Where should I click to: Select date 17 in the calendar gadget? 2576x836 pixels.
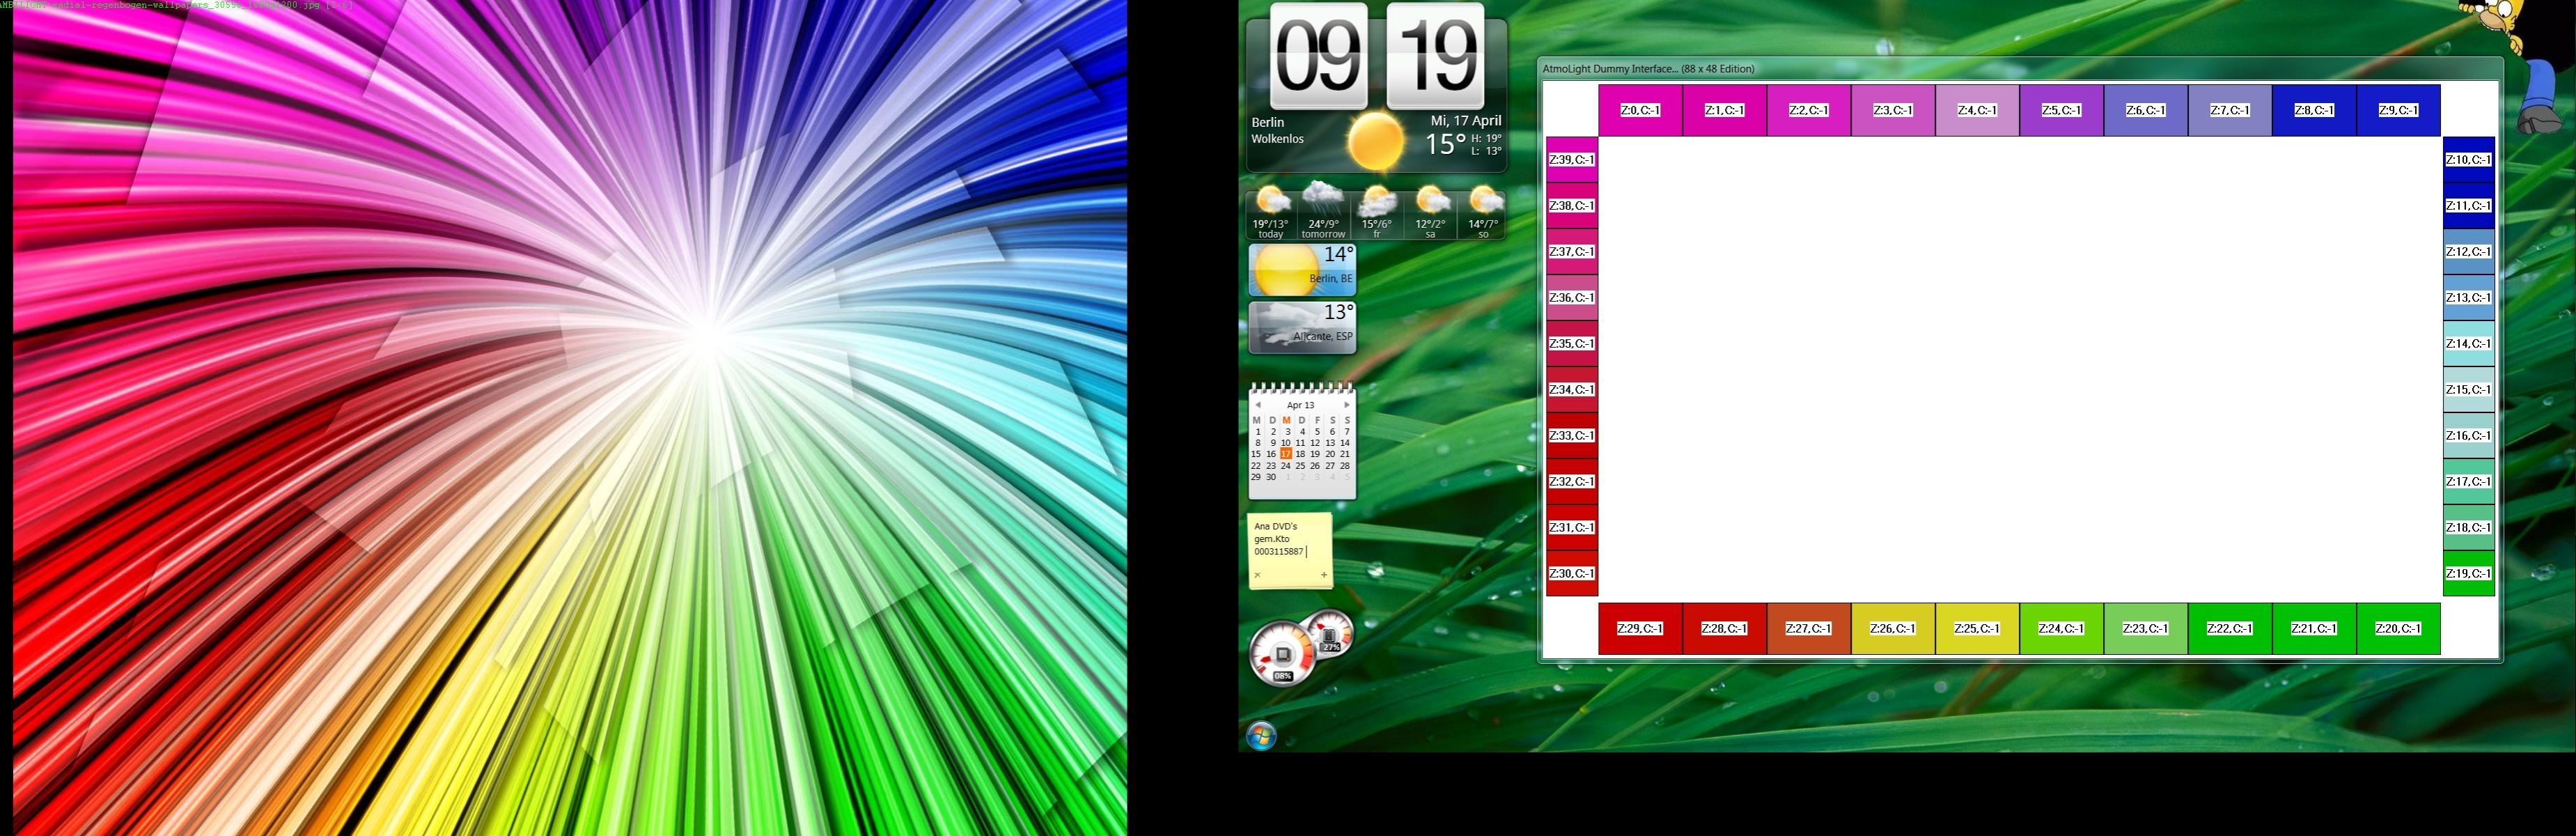click(1286, 454)
